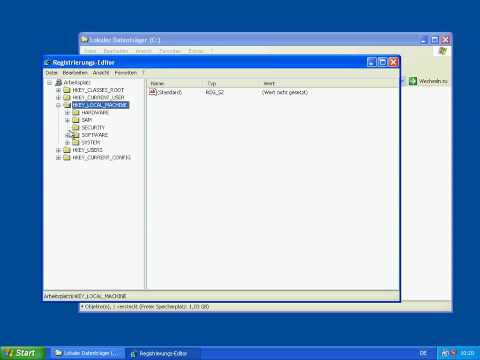Sort by the Name column header
480x360 pixels.
point(175,83)
